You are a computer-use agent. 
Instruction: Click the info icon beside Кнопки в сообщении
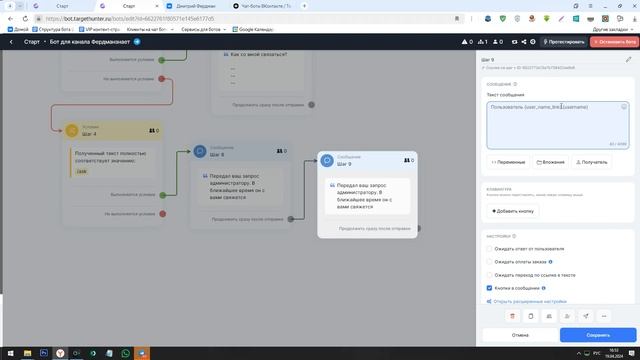(543, 288)
